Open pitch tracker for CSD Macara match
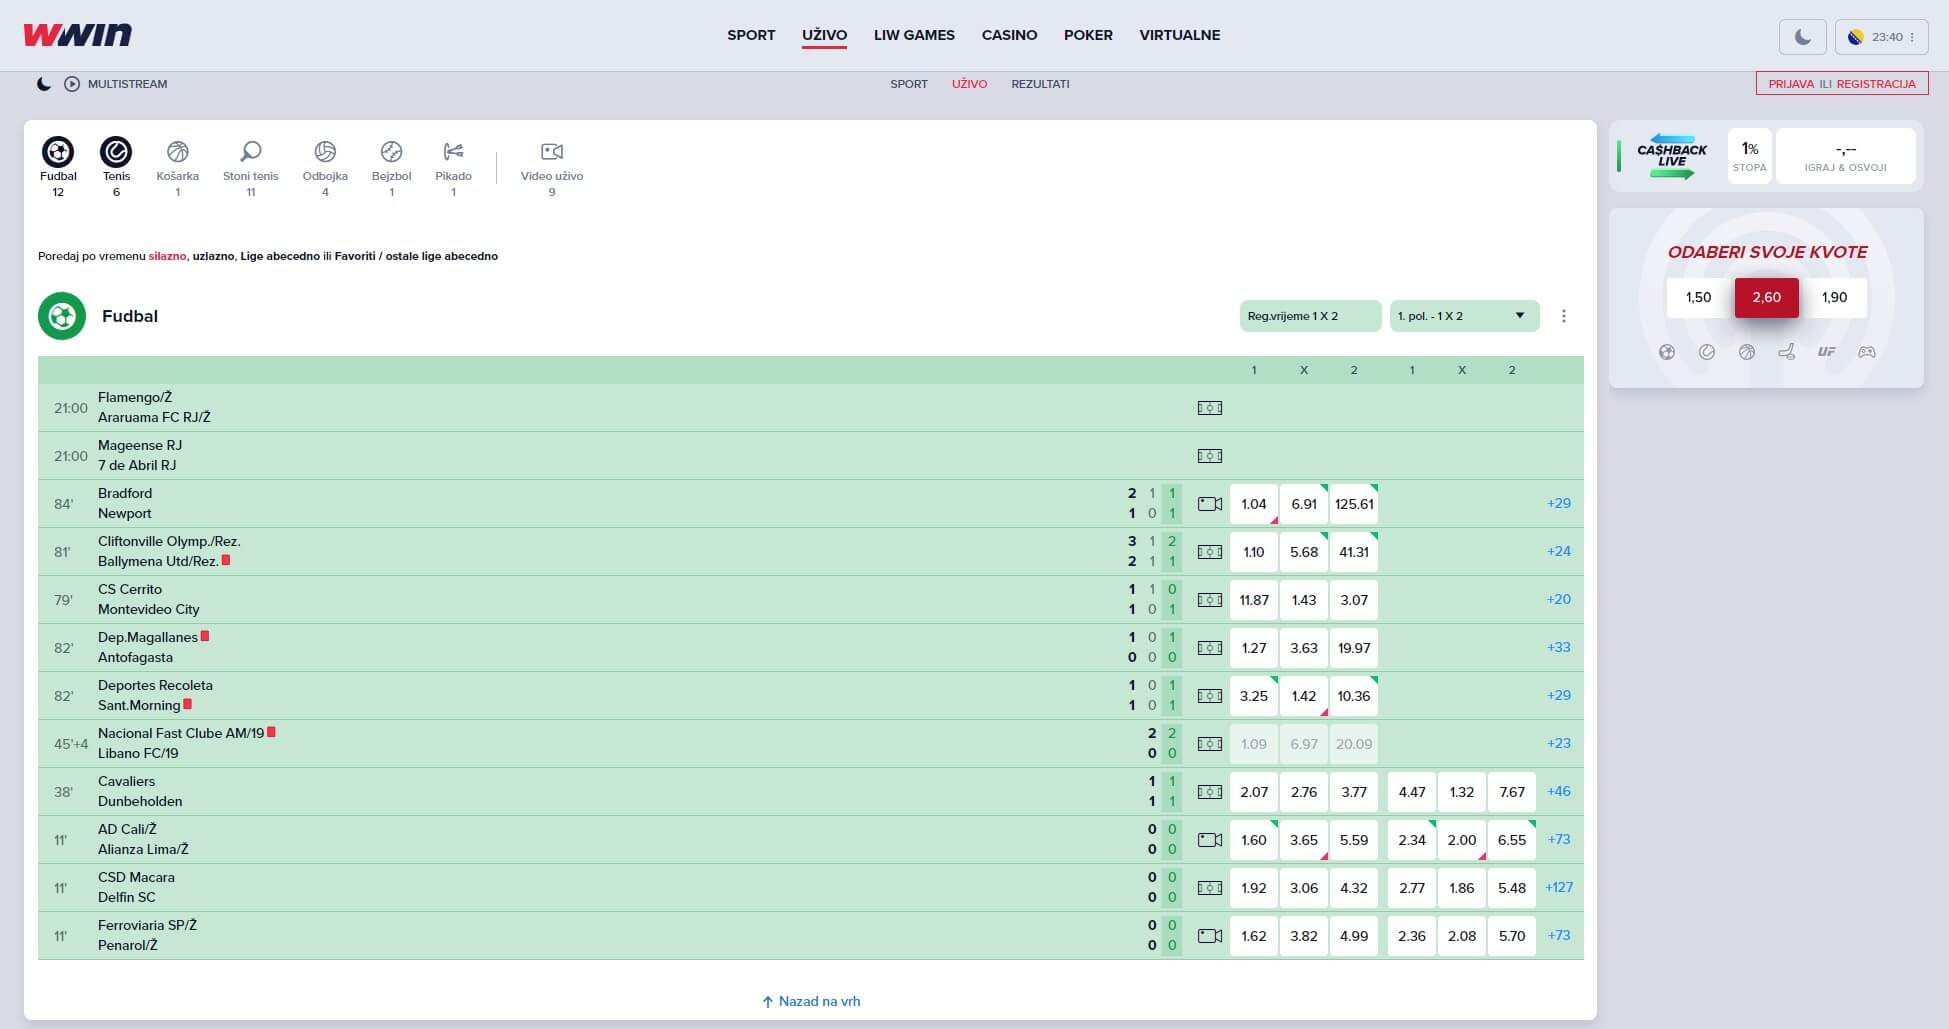The width and height of the screenshot is (1949, 1029). (1210, 888)
